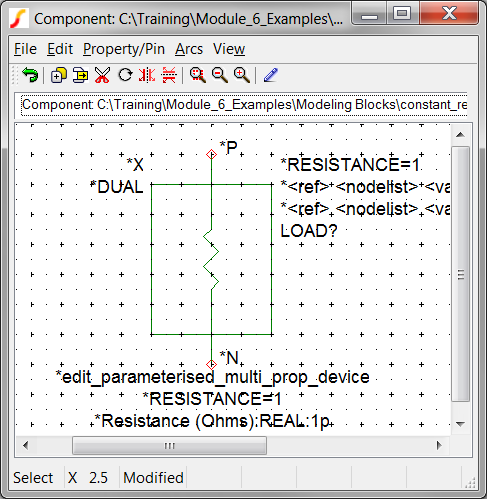487x499 pixels.
Task: Open the Property/Pin menu
Action: pyautogui.click(x=124, y=49)
